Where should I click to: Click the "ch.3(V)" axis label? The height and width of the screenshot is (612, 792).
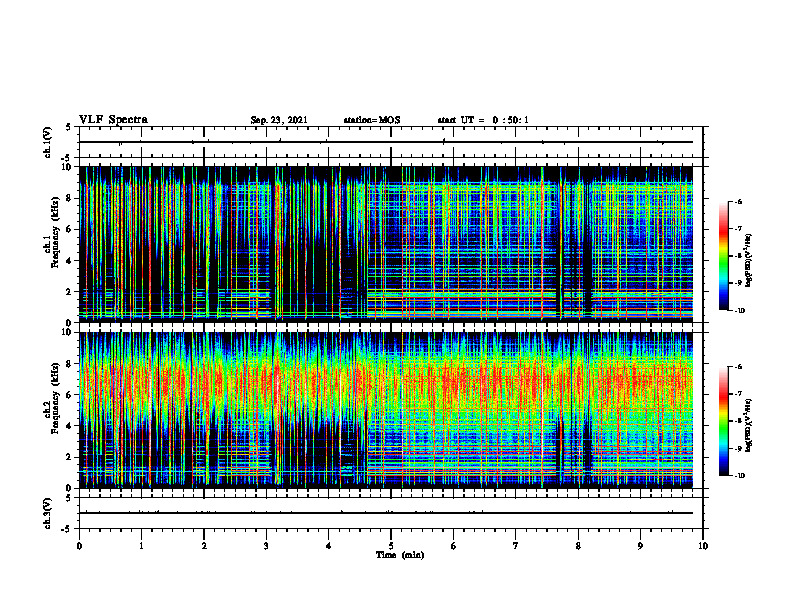(x=48, y=513)
